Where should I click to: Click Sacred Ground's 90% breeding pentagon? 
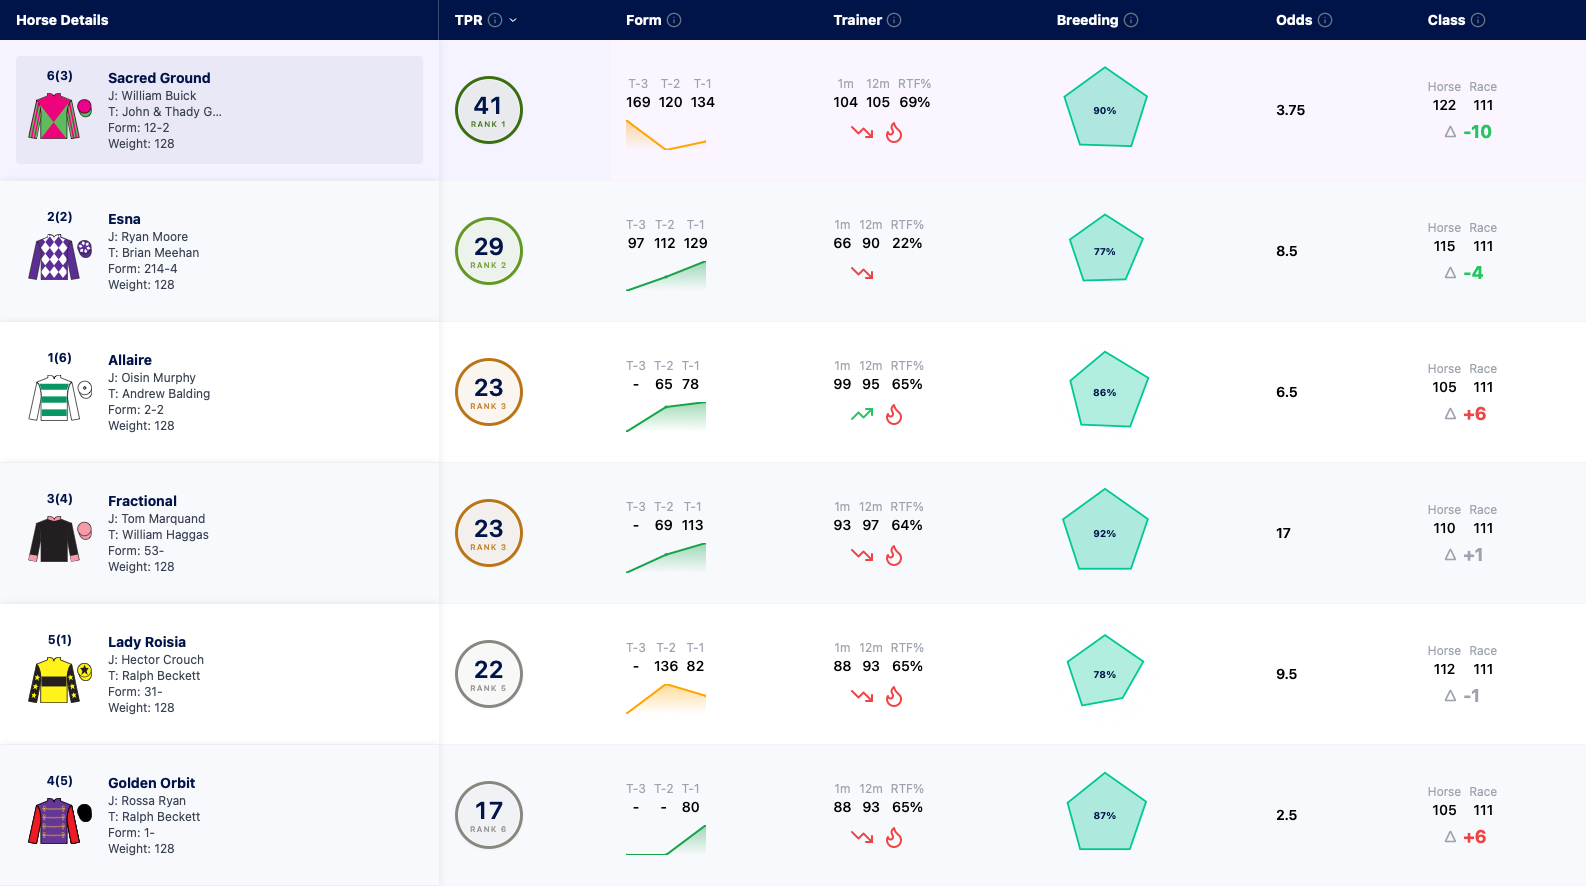(1104, 109)
